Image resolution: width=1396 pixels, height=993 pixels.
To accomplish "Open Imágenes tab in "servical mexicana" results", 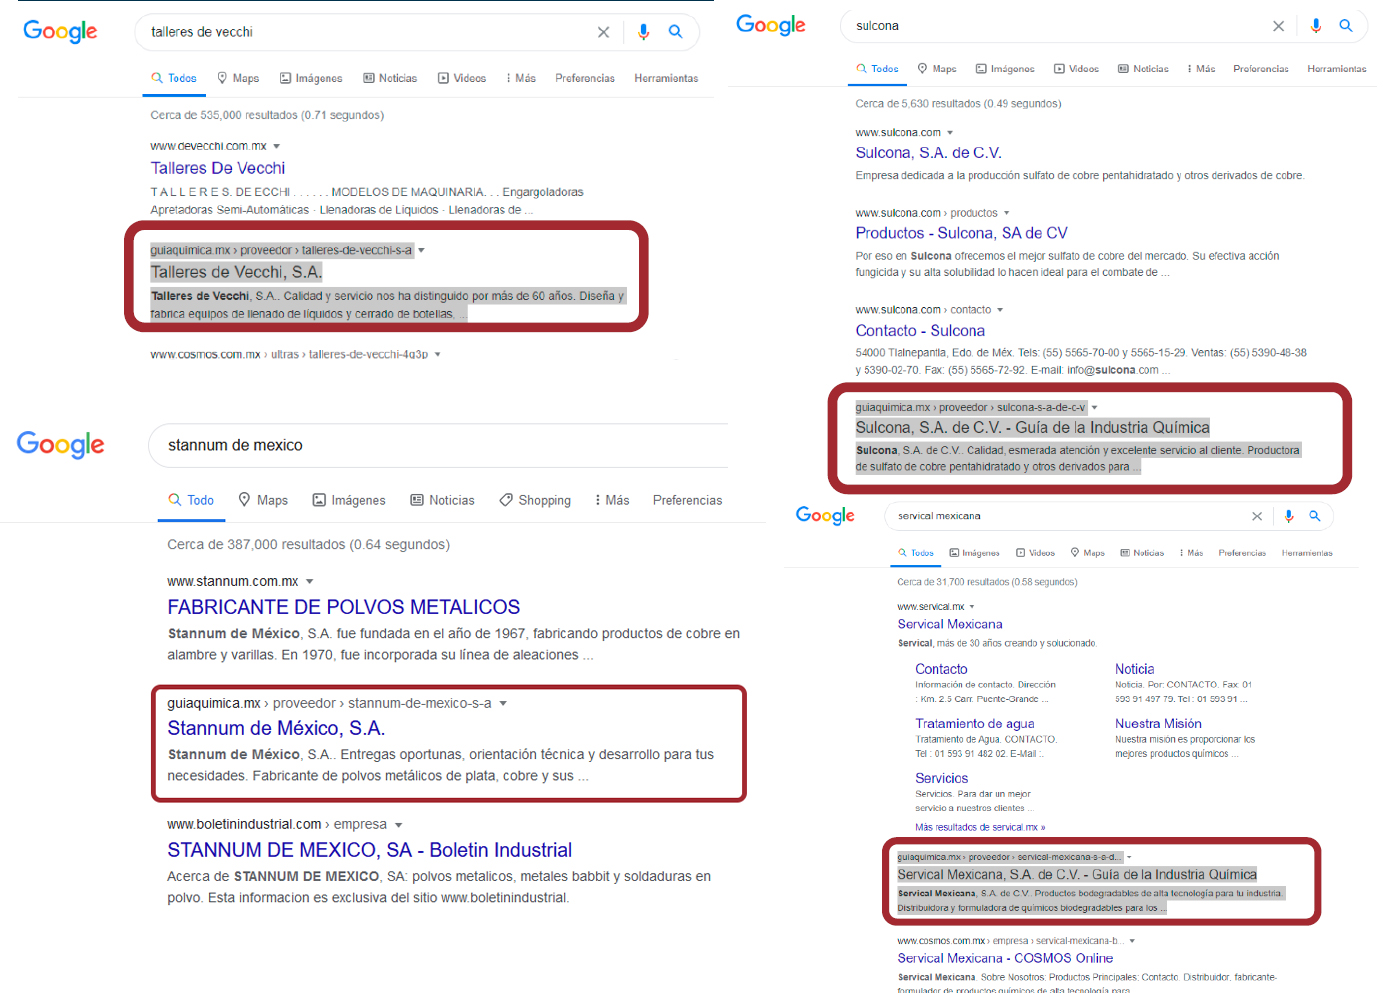I will tap(974, 553).
